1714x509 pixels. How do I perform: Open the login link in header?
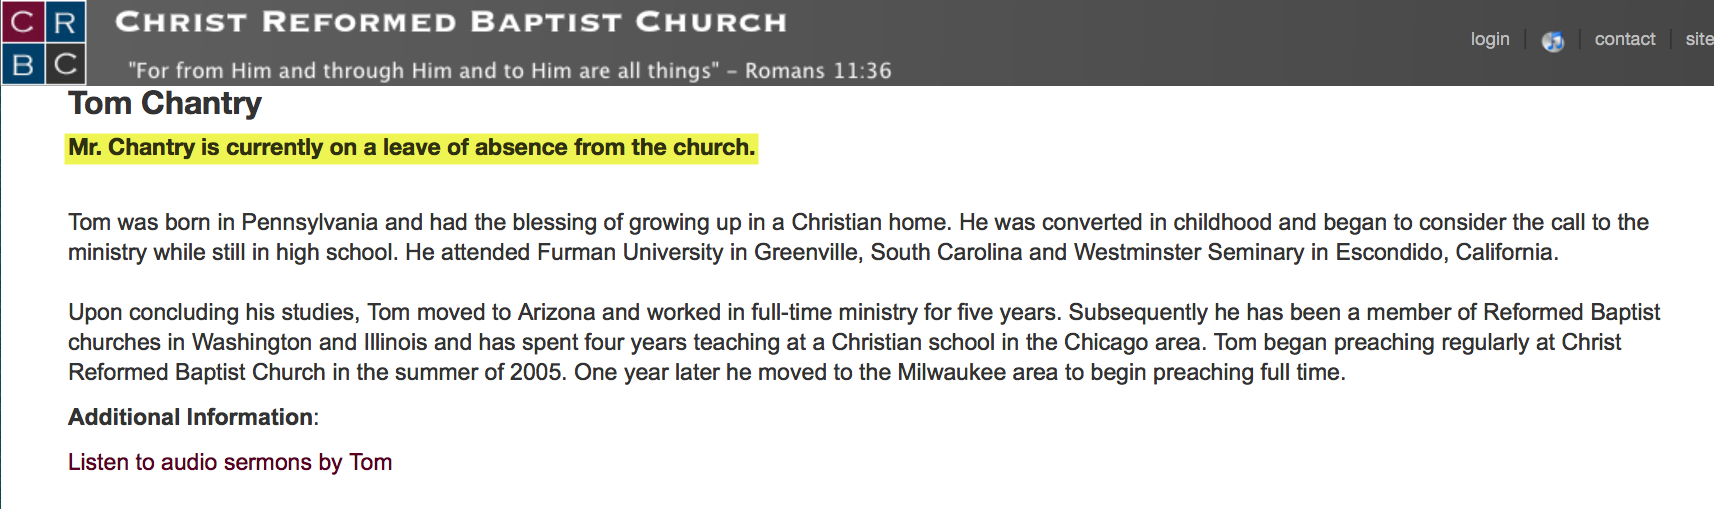coord(1489,39)
